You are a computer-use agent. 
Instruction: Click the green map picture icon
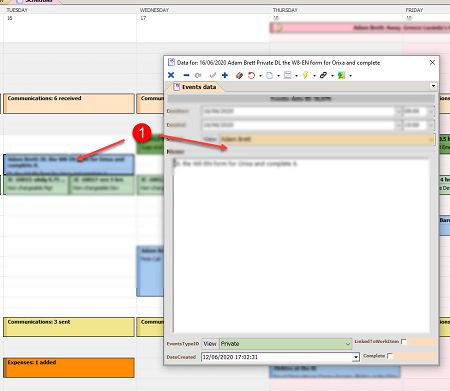click(x=341, y=75)
